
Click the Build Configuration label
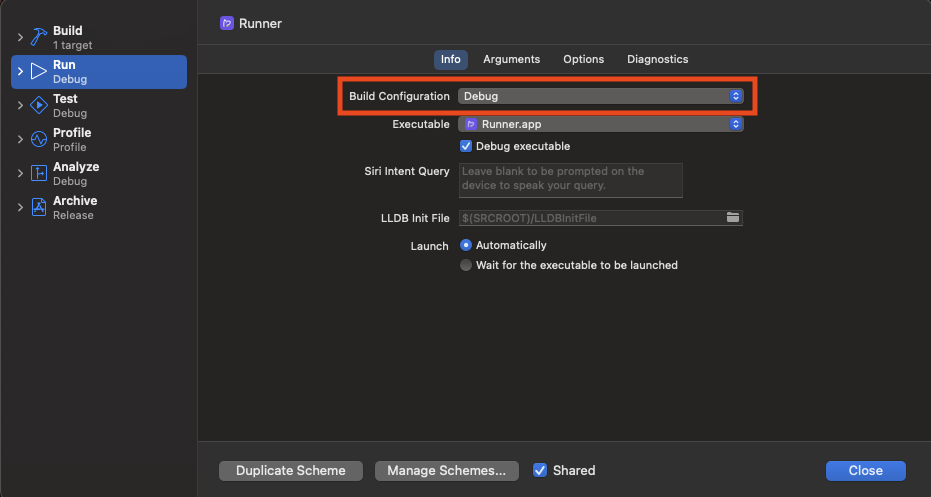pyautogui.click(x=399, y=96)
